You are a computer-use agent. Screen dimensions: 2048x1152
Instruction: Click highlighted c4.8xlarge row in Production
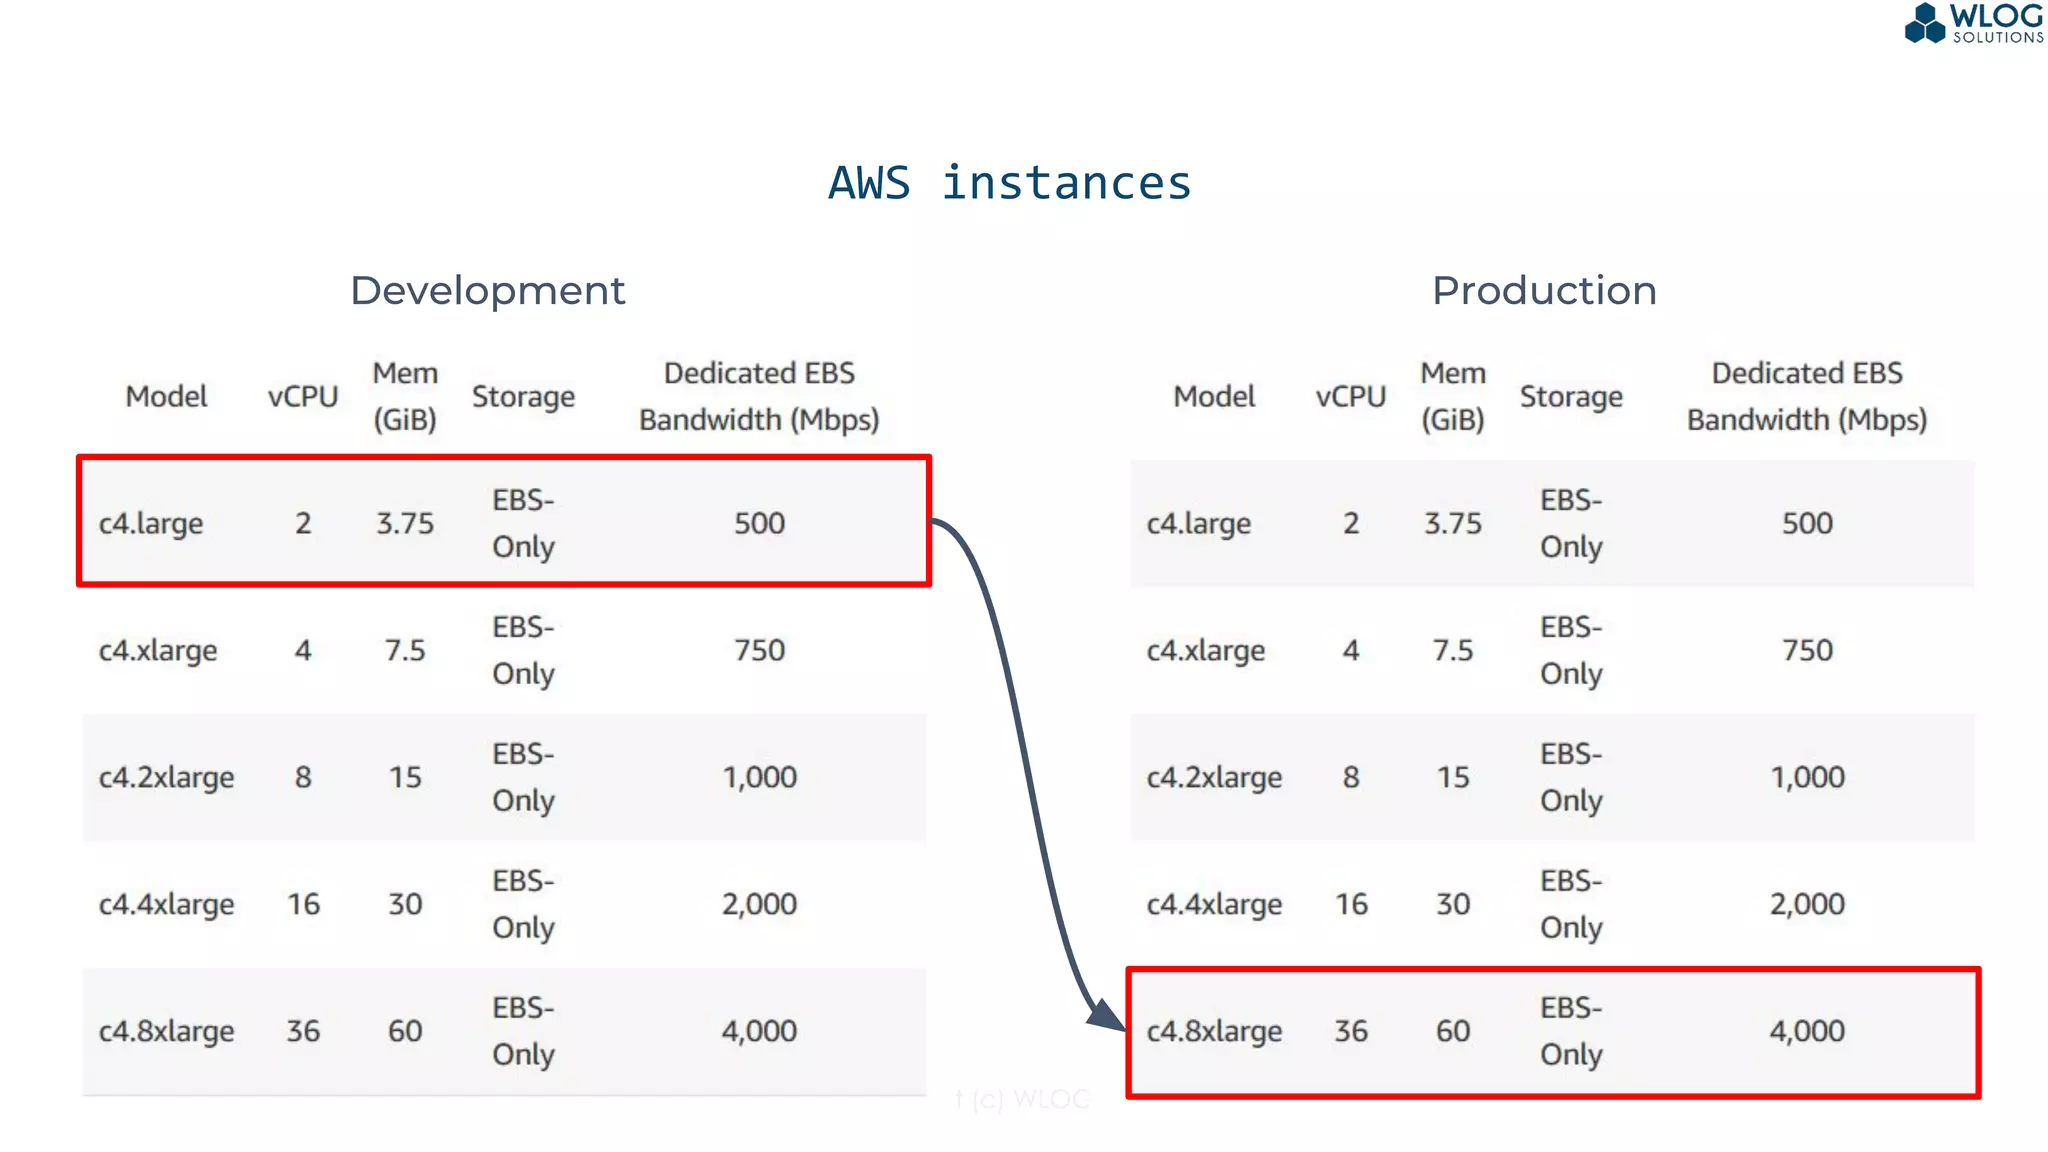point(1553,1032)
